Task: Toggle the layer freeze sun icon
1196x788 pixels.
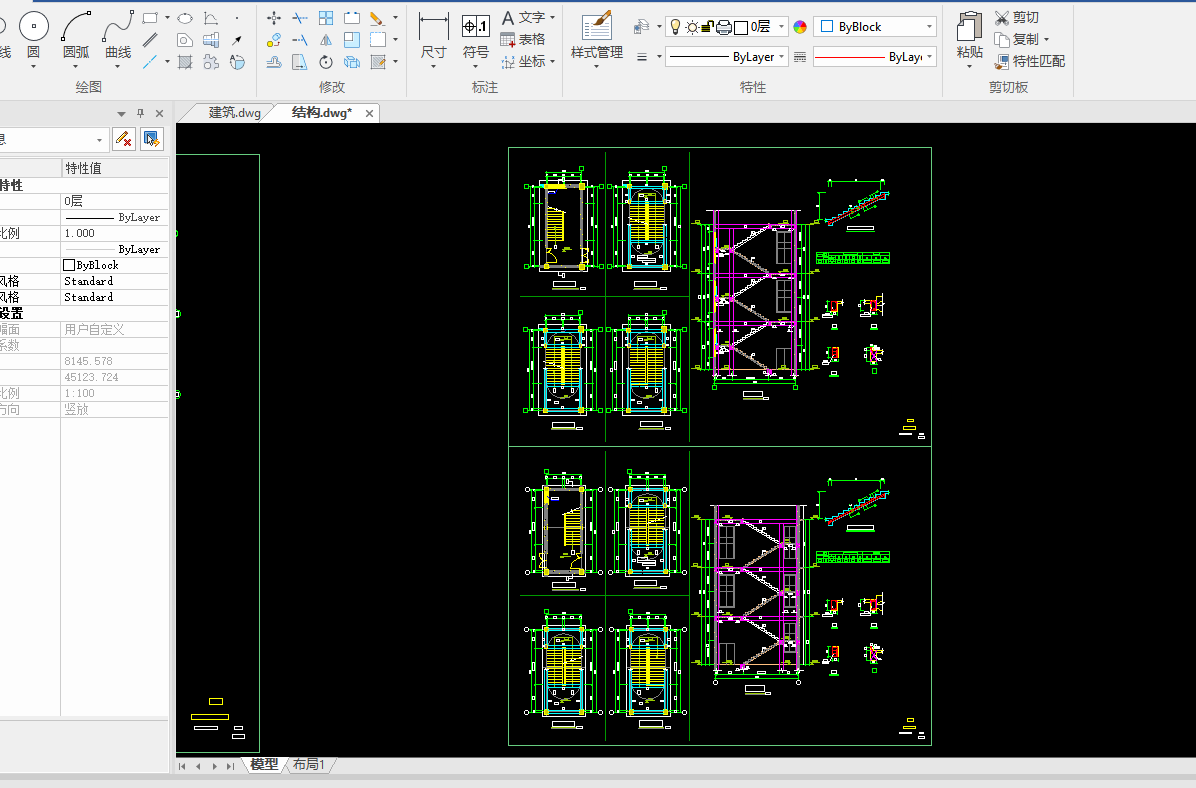Action: coord(691,27)
